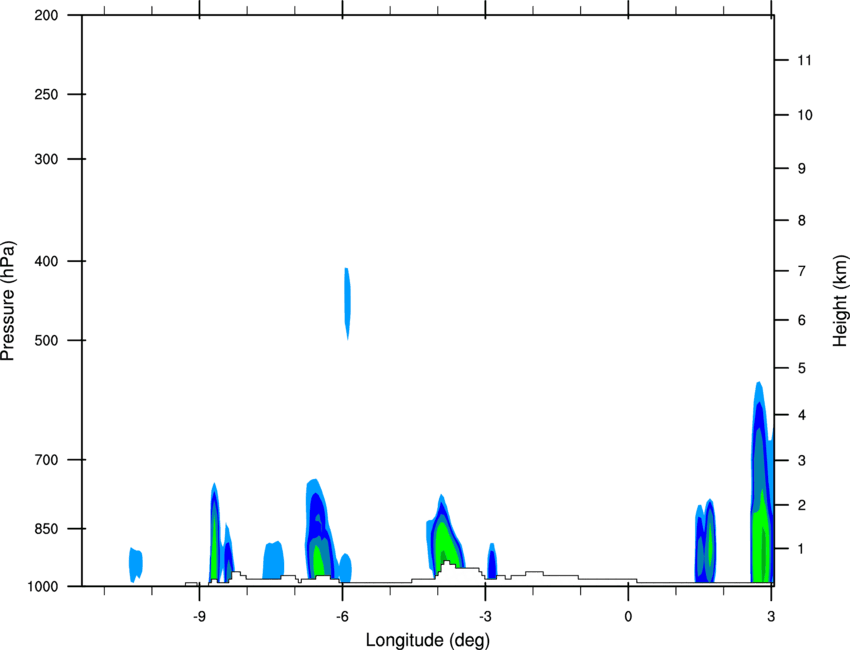Click the tall contour plume at longitude 3
The width and height of the screenshot is (850, 650).
tap(762, 482)
